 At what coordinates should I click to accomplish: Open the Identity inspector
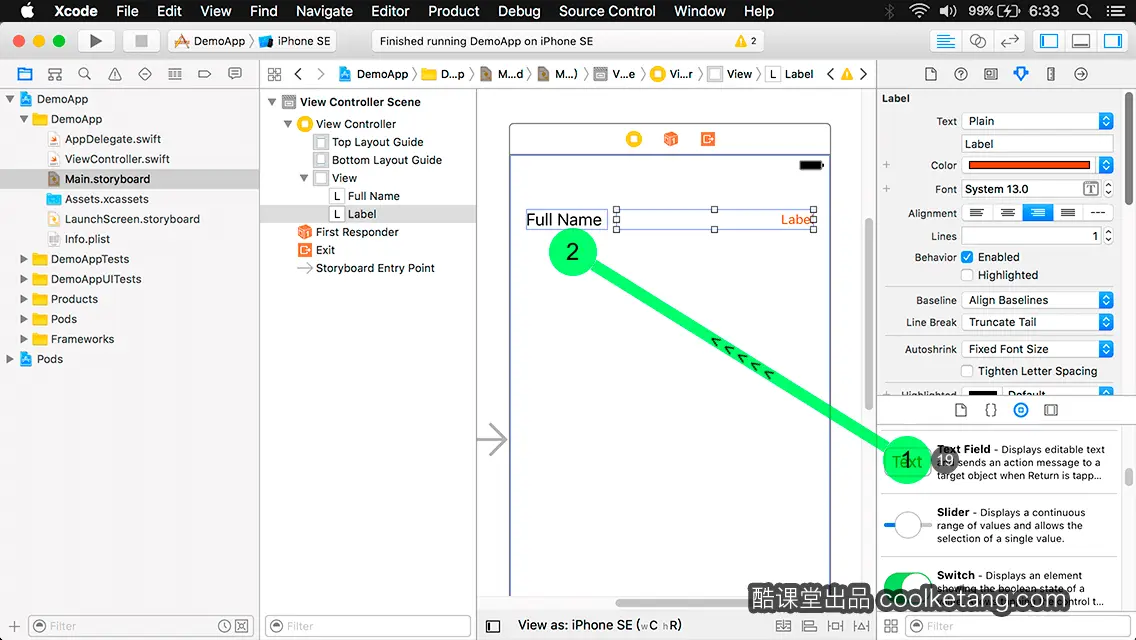pyautogui.click(x=990, y=74)
